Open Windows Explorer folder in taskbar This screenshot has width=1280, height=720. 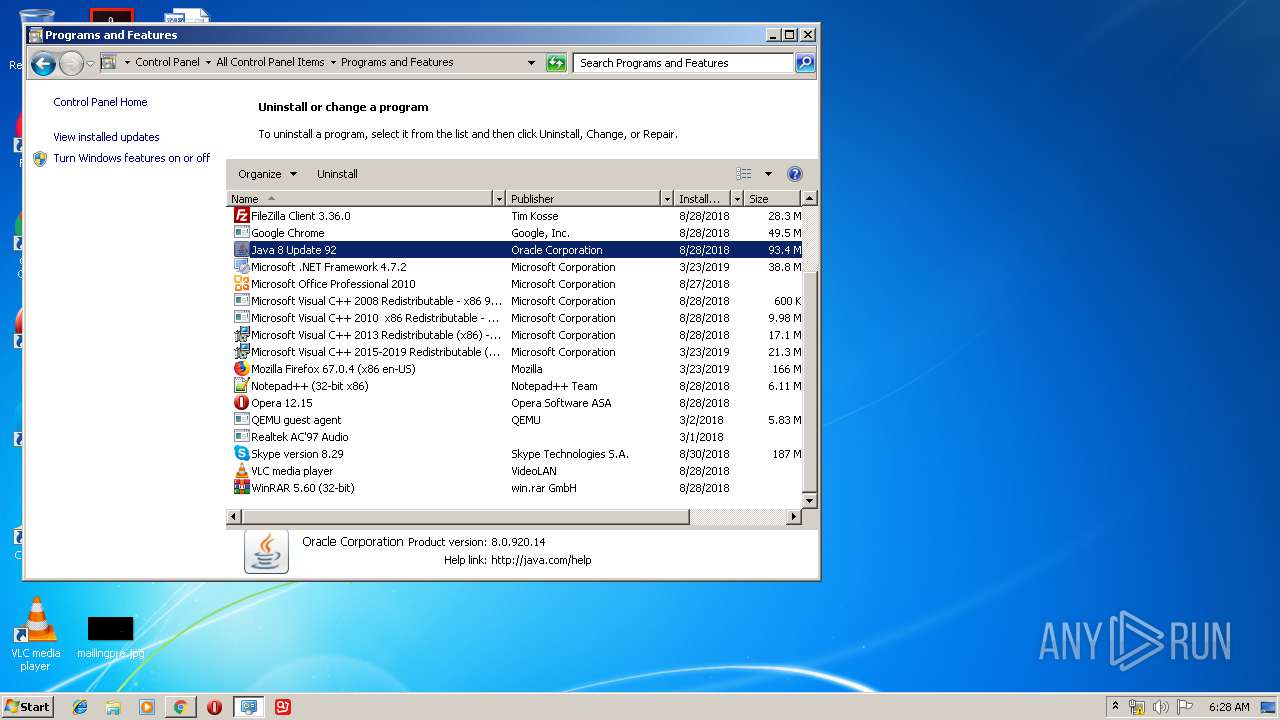click(x=113, y=707)
